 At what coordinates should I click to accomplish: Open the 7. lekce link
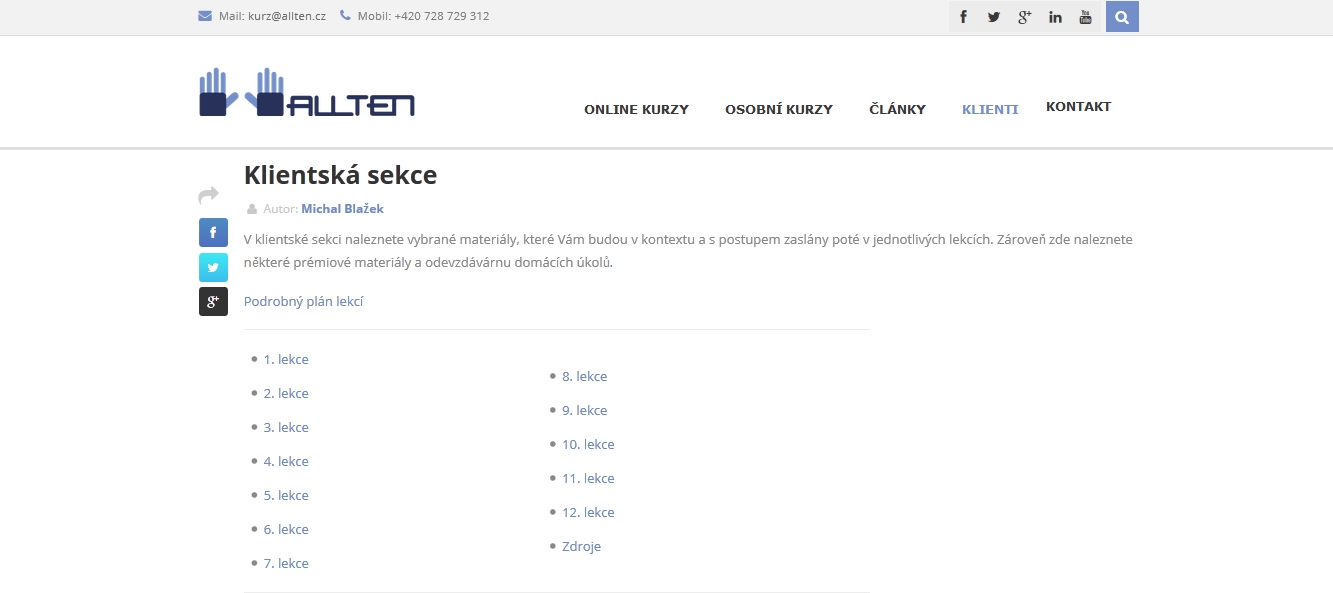point(286,563)
